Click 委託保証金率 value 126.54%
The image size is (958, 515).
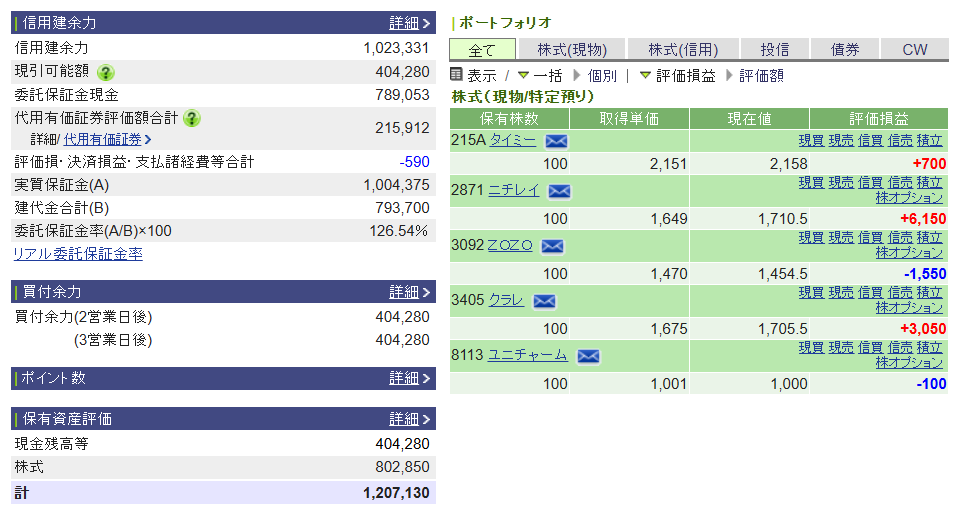pos(398,231)
